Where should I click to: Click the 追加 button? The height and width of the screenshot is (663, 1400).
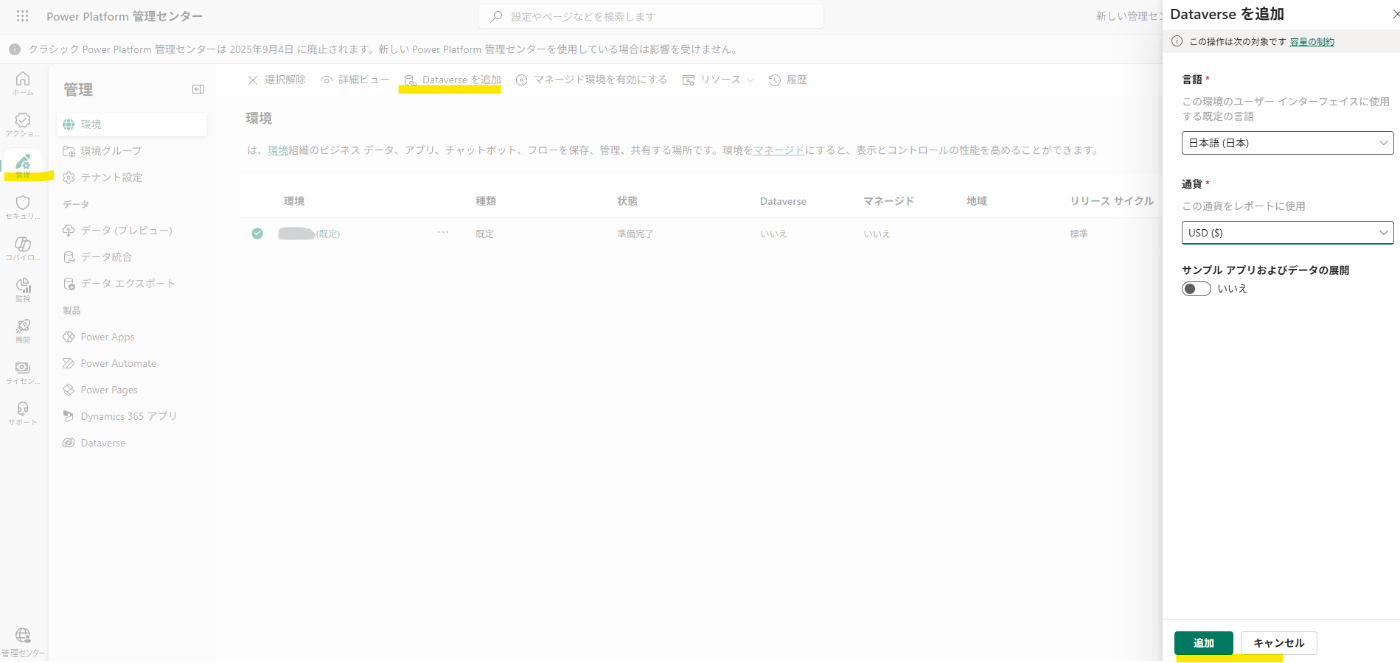tap(1203, 643)
